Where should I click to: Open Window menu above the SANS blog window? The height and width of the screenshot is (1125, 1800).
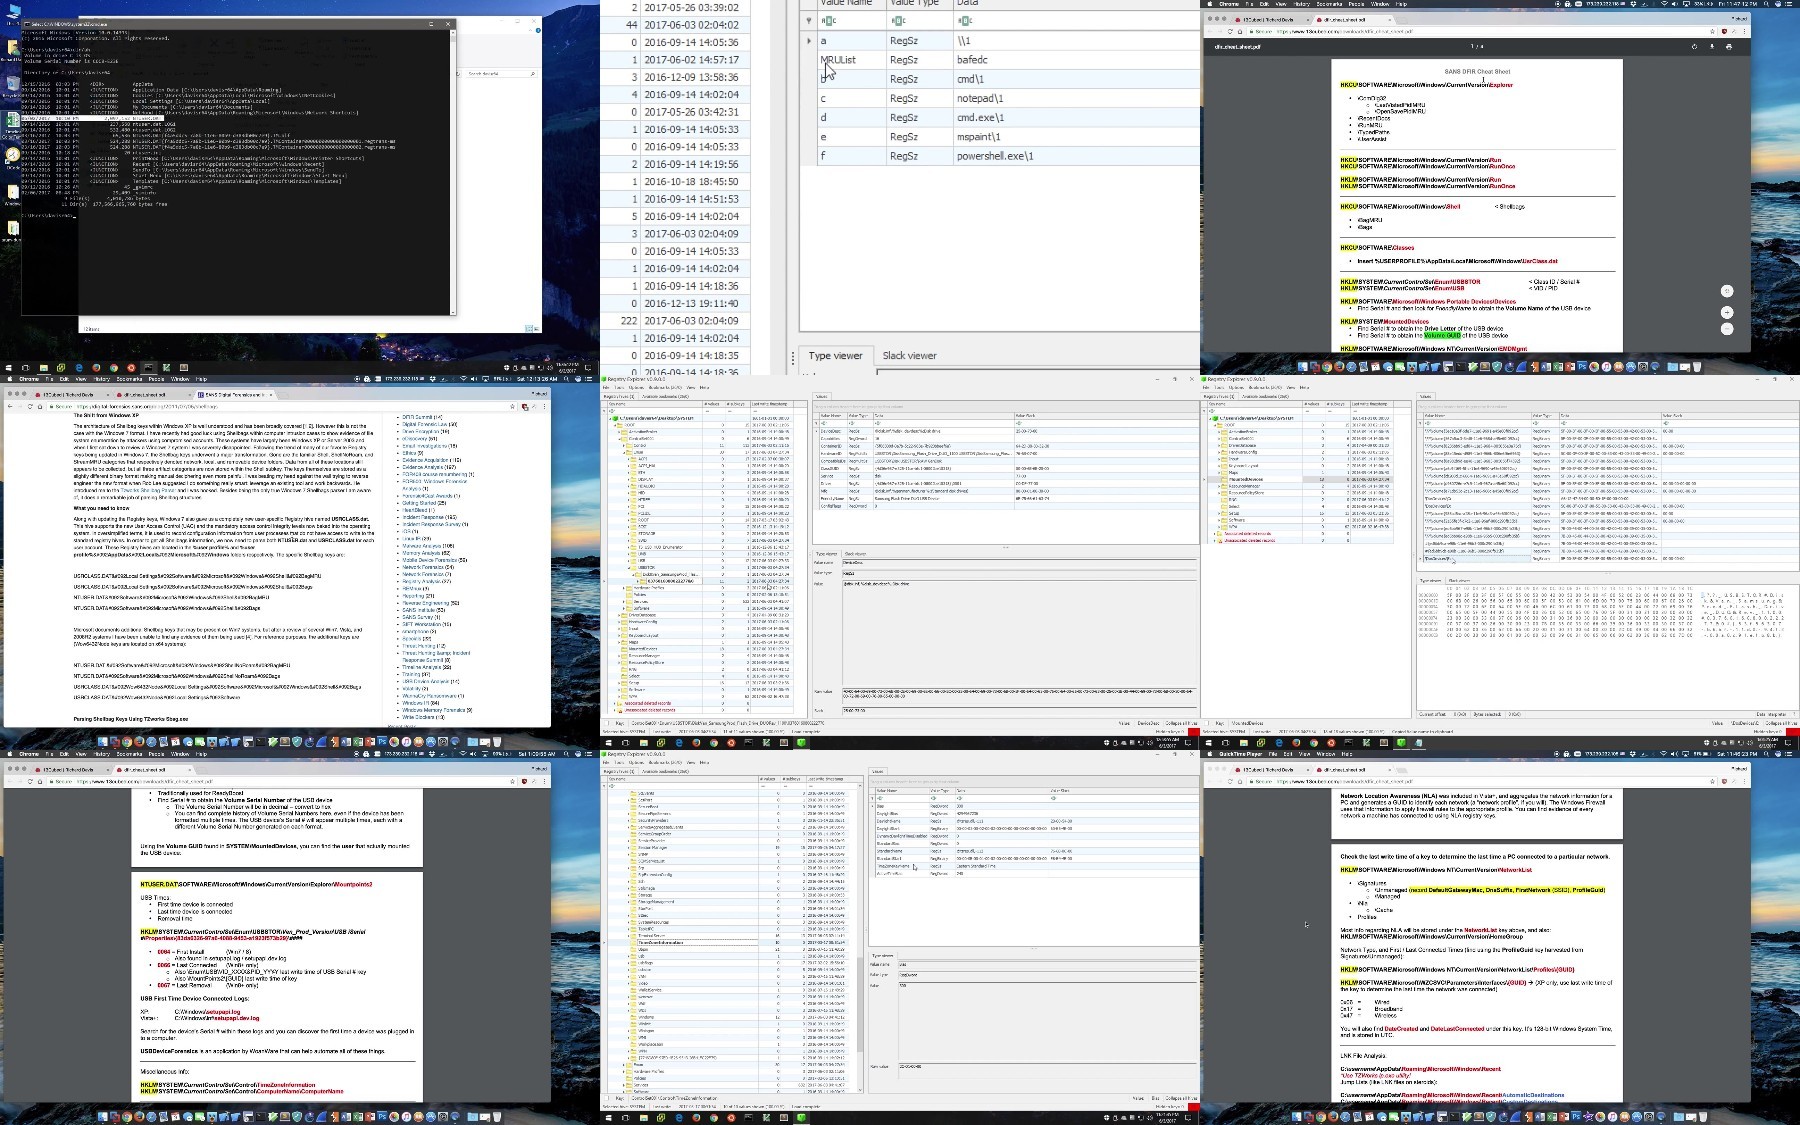point(180,379)
